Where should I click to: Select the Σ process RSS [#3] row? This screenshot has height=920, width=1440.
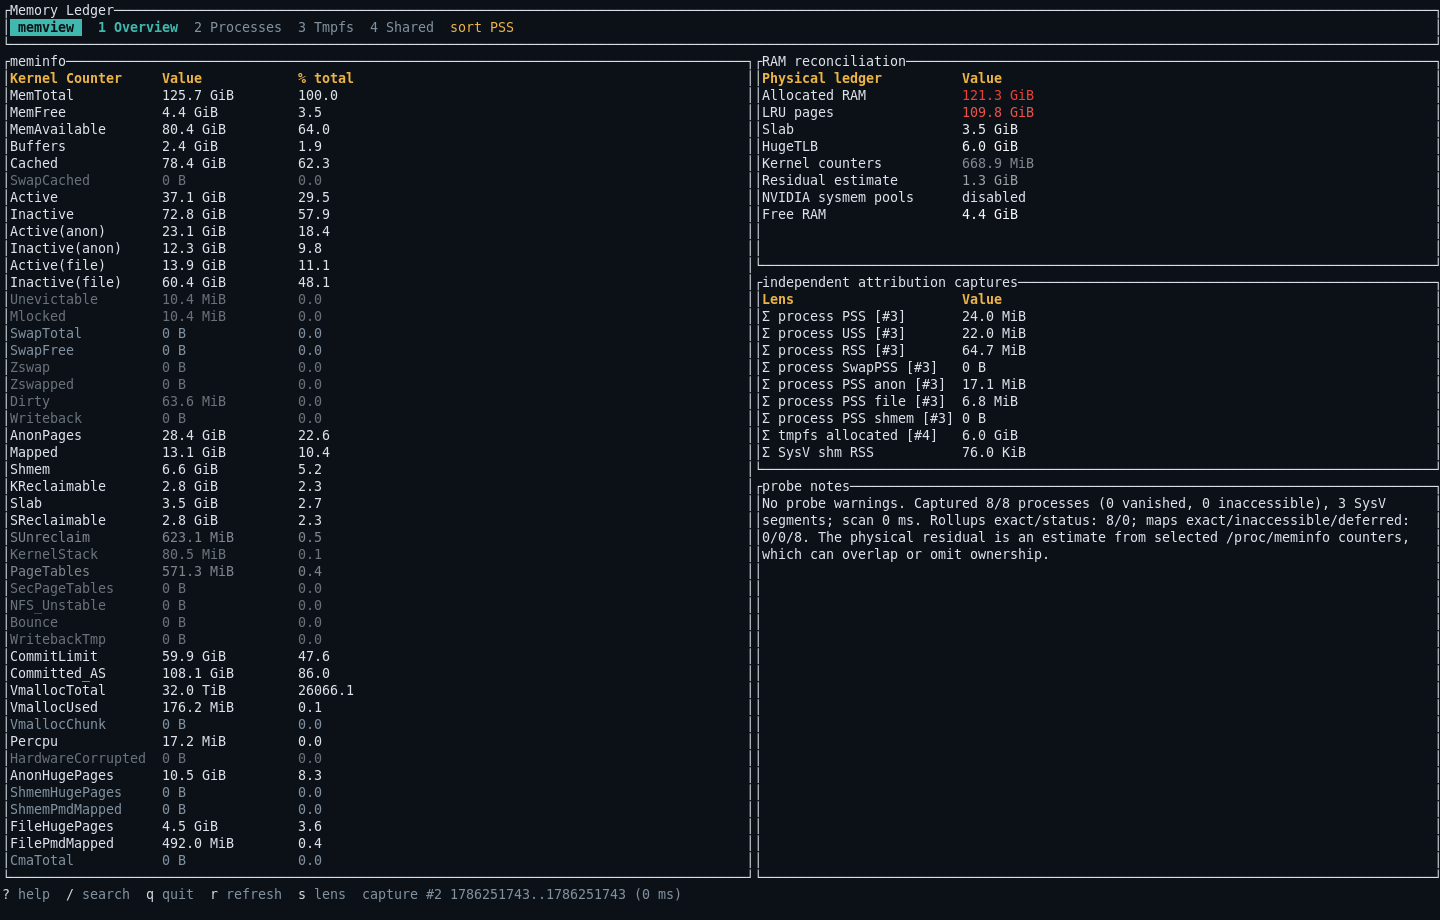point(1098,350)
